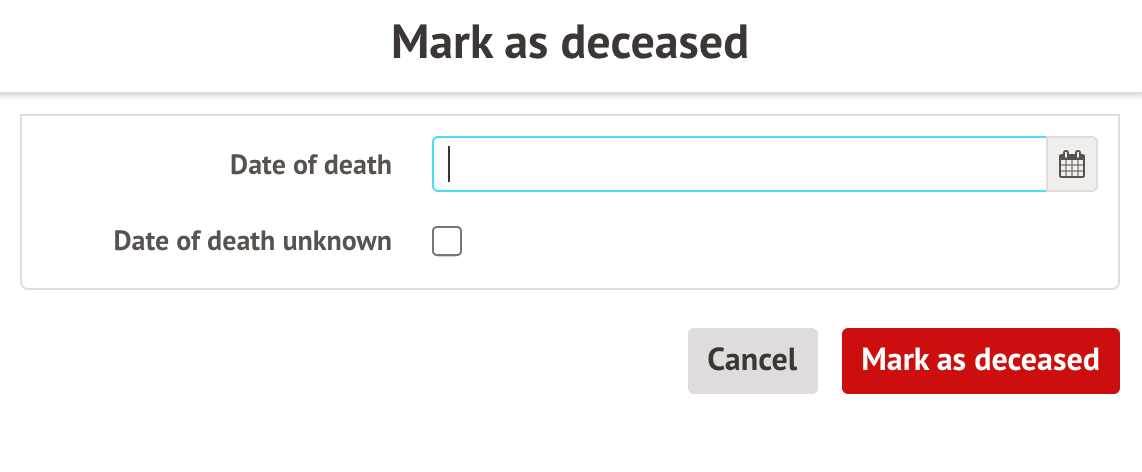Expand the date picker from calendar button
The width and height of the screenshot is (1142, 472).
pos(1071,164)
